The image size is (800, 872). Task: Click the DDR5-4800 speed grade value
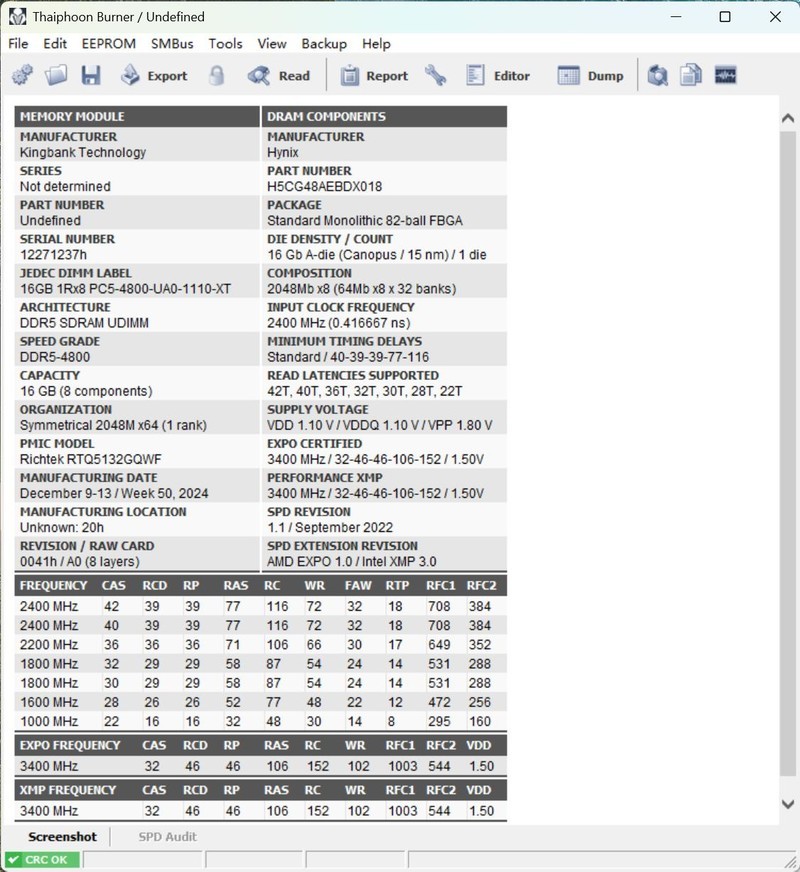54,357
